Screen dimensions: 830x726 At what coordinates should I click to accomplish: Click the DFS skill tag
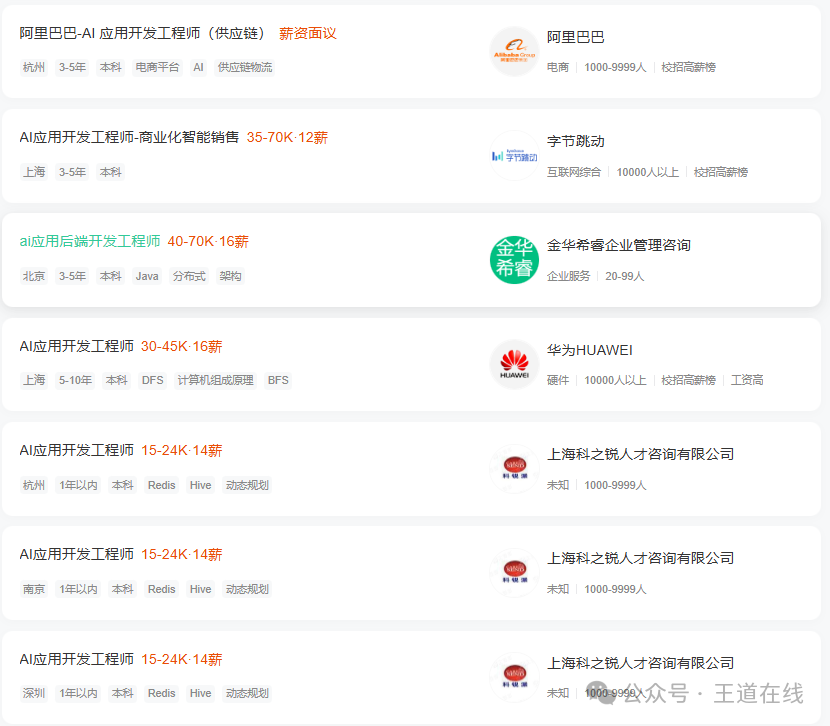pos(152,380)
